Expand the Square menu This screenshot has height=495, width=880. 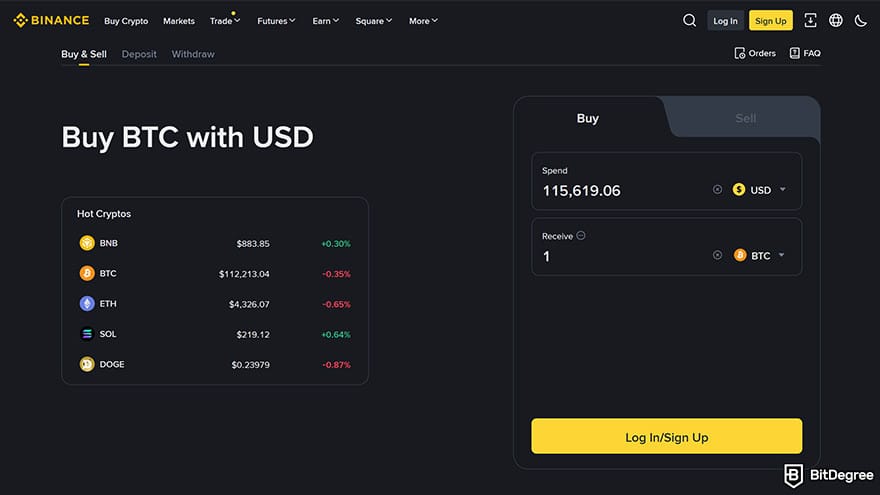[x=374, y=21]
